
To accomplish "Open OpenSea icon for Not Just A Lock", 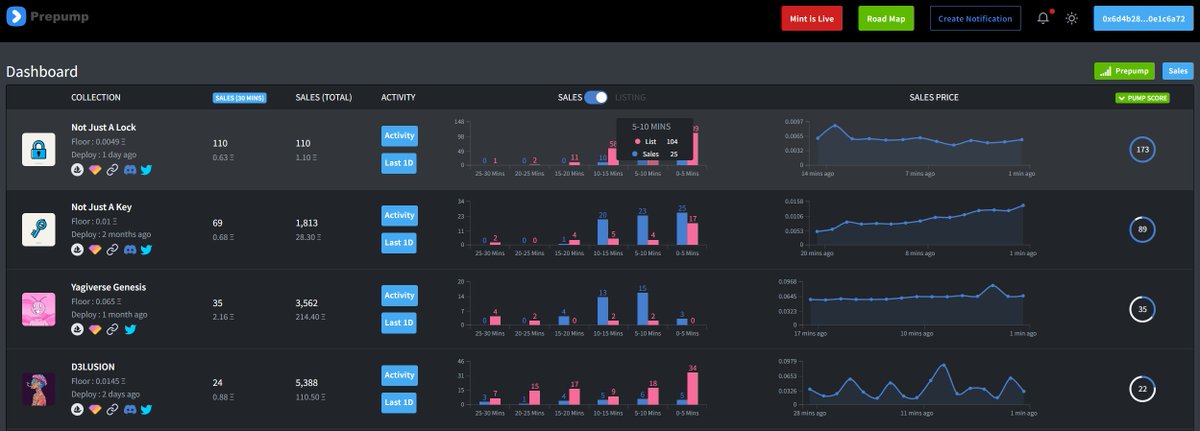I will [x=78, y=169].
